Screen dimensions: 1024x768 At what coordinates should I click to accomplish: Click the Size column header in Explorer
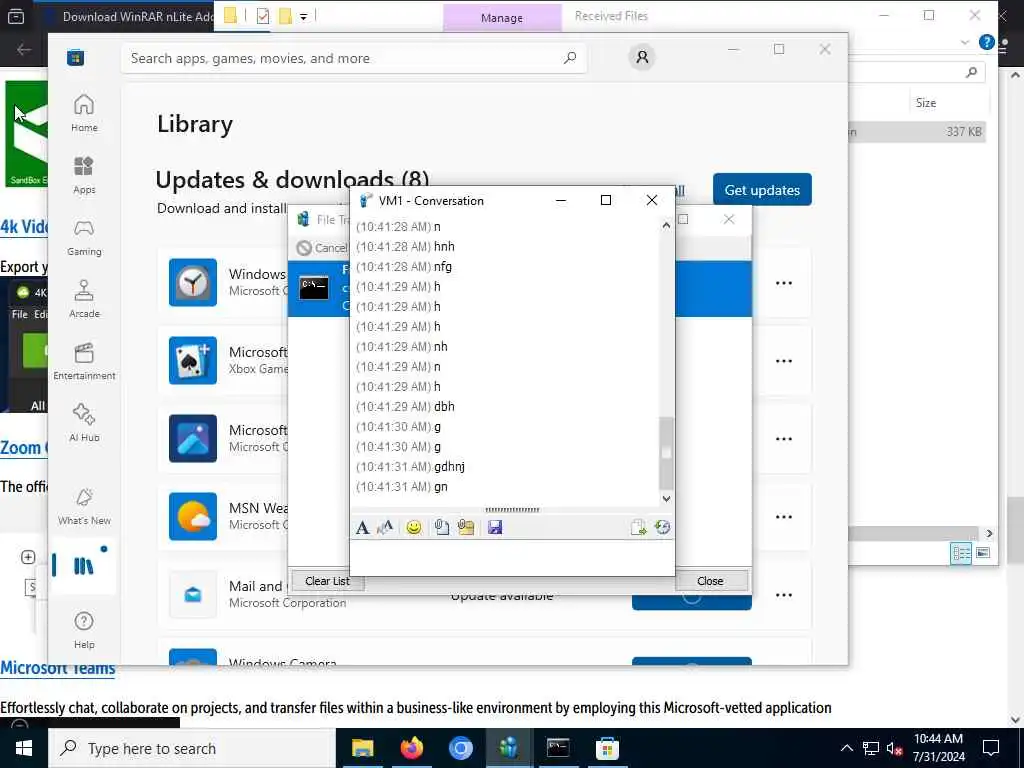(x=926, y=103)
